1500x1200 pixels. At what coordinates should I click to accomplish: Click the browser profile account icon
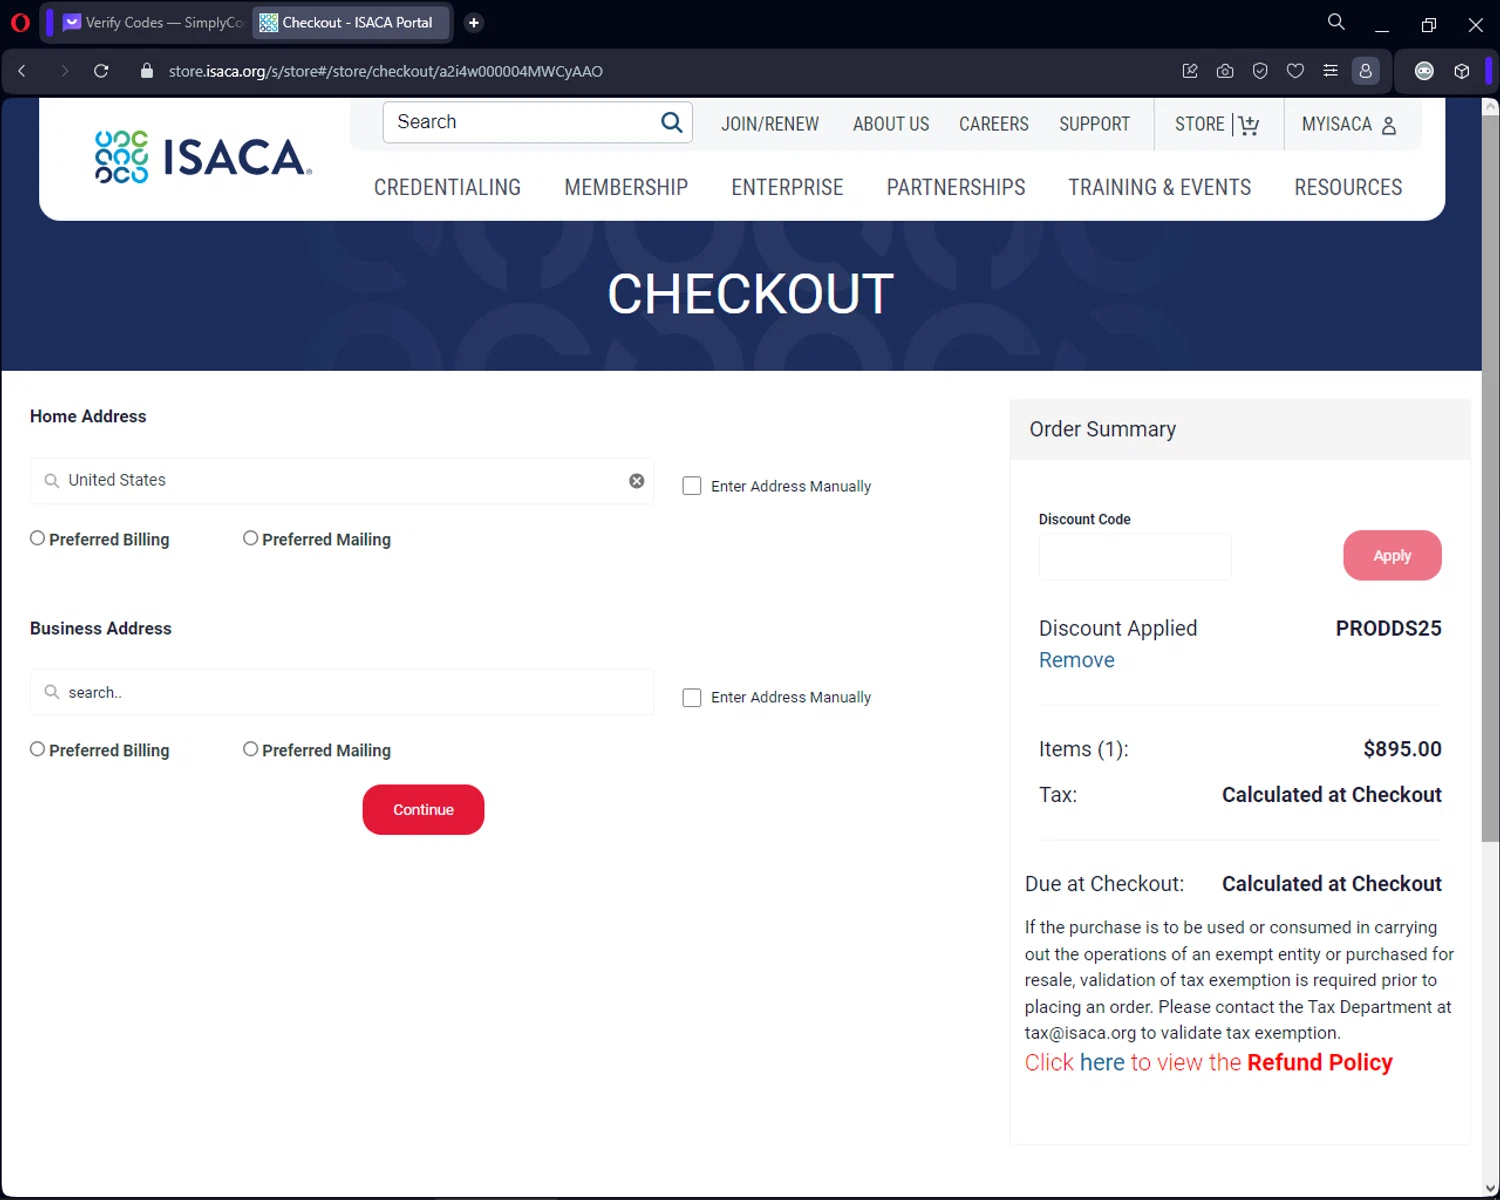(1365, 71)
